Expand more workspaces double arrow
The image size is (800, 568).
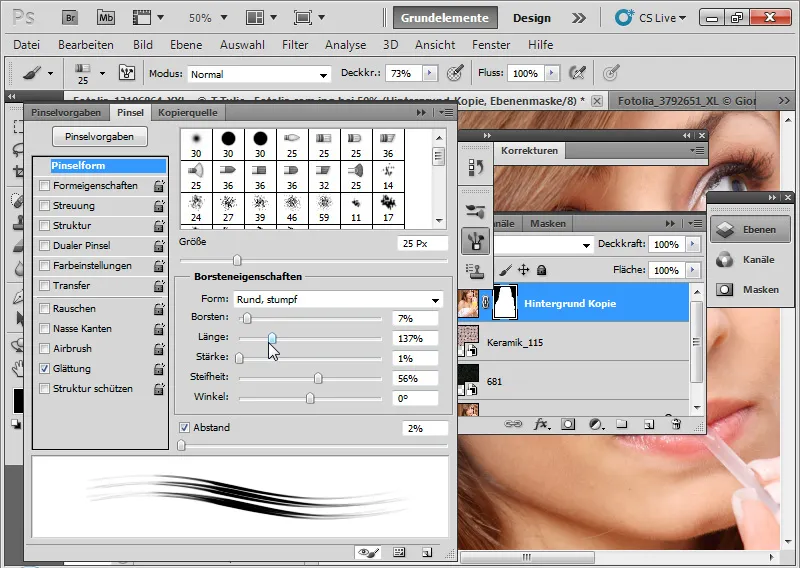(579, 18)
